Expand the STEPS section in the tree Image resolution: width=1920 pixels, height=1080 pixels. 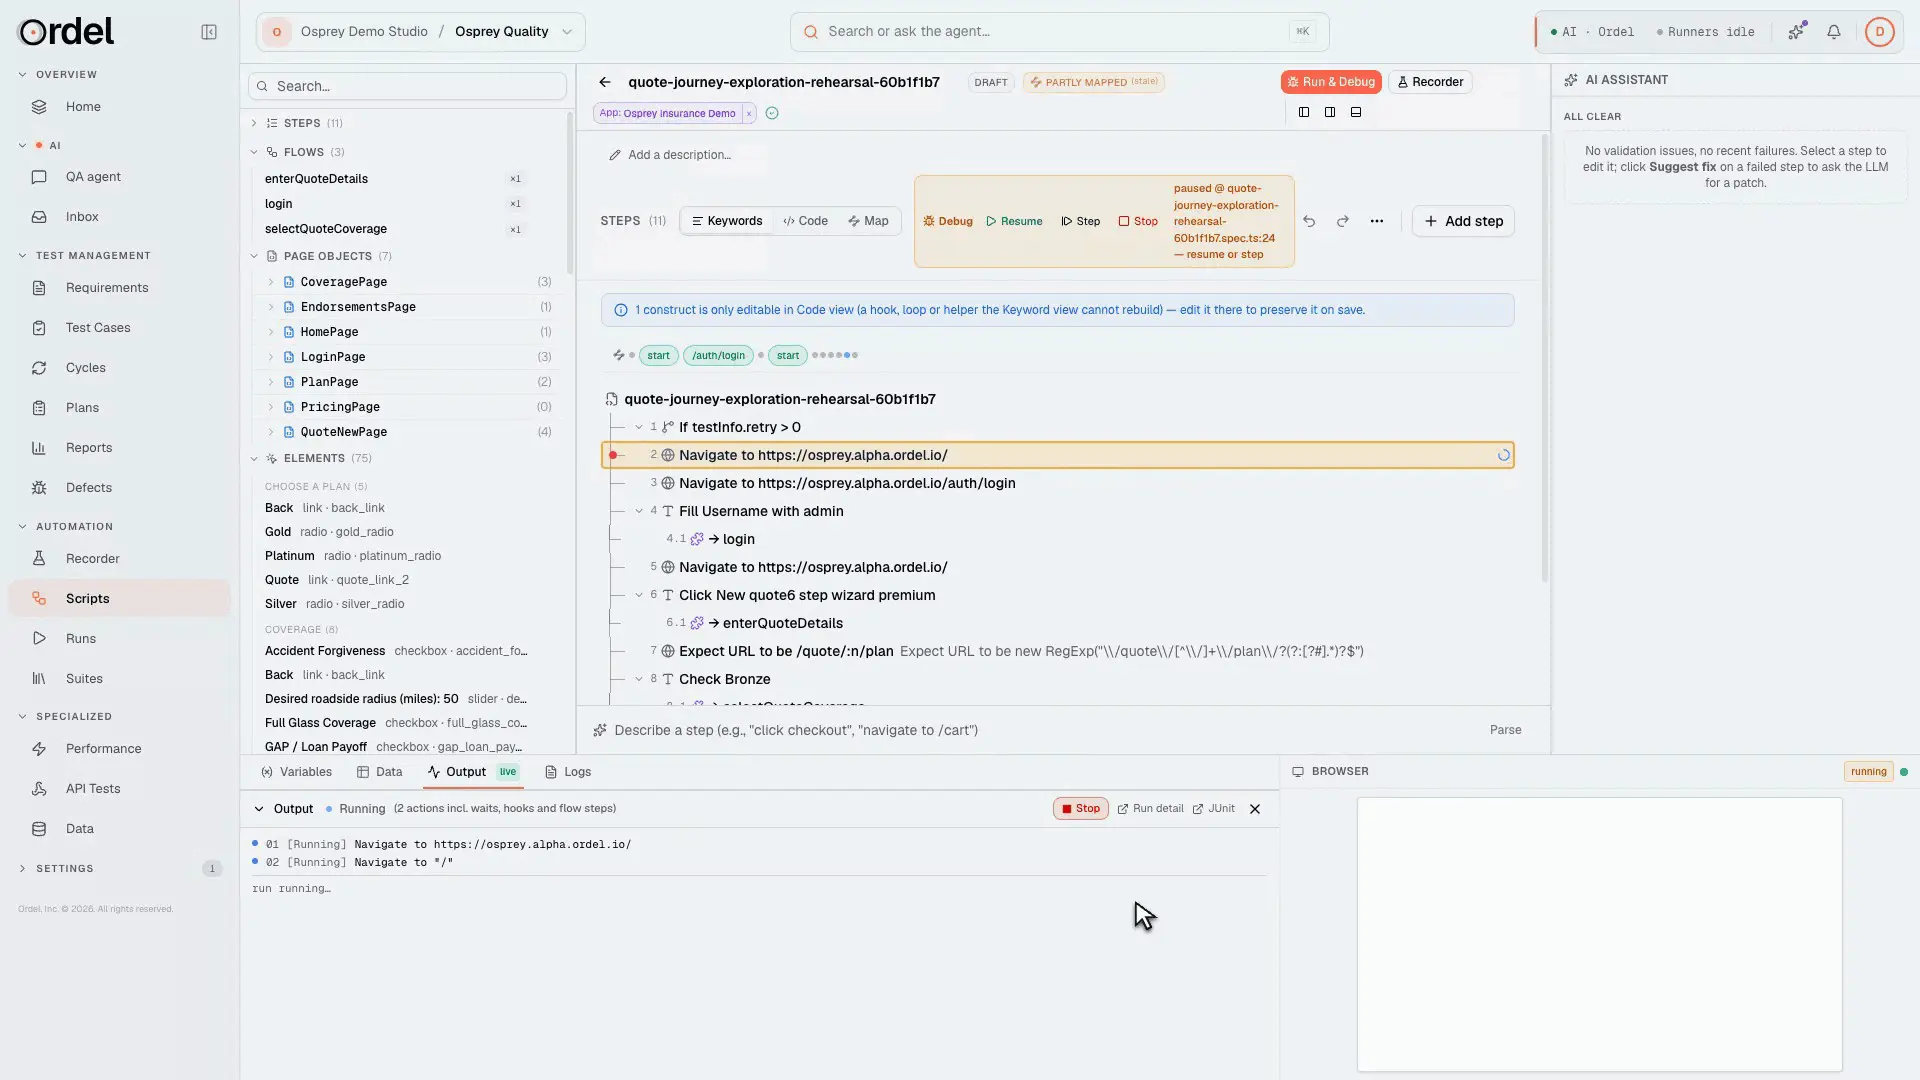pos(254,123)
